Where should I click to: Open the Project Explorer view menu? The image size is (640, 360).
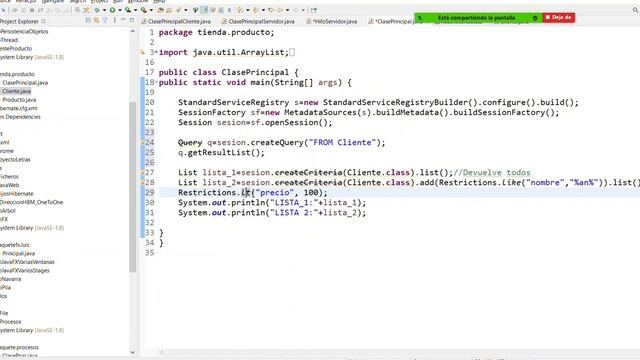click(115, 20)
